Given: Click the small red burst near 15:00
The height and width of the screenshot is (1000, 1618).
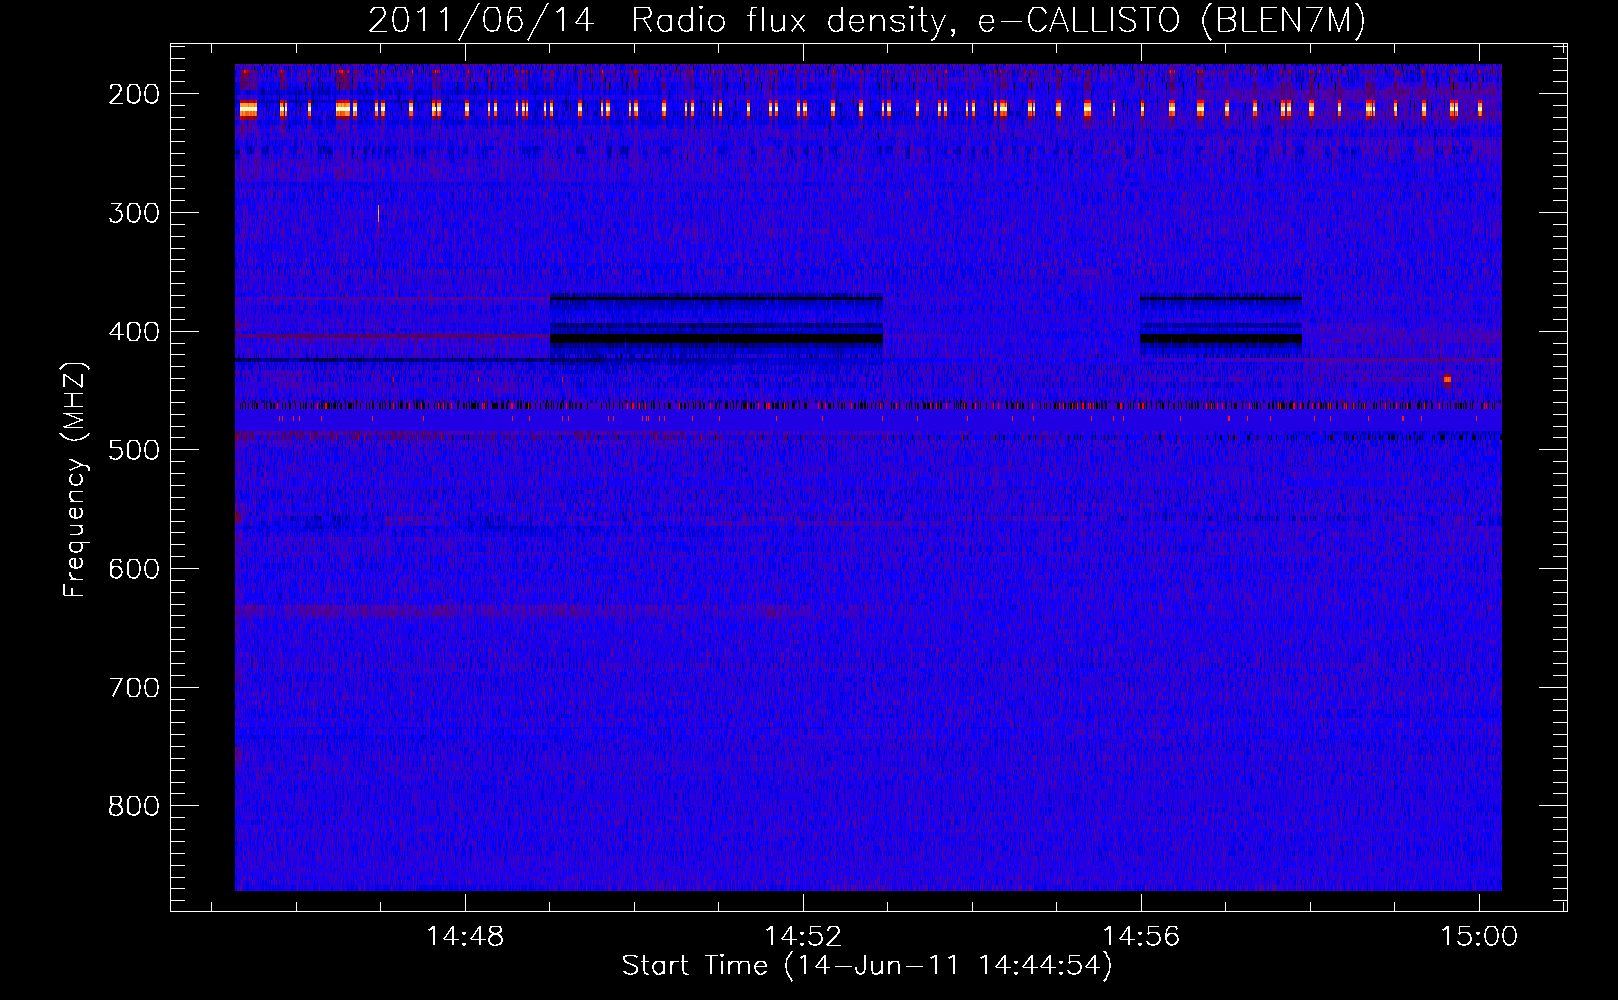Looking at the screenshot, I should [1447, 379].
